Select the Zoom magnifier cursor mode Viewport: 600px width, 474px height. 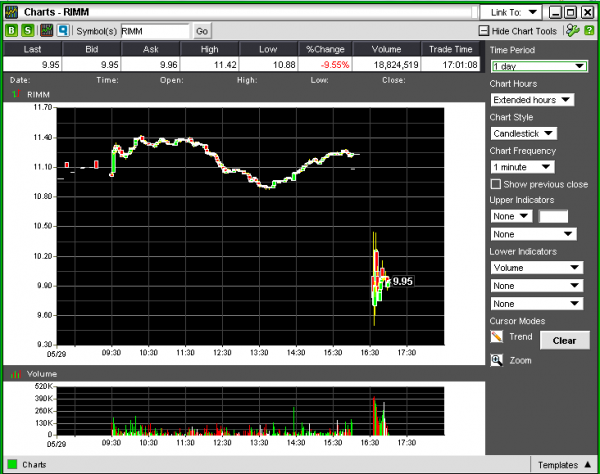pyautogui.click(x=496, y=360)
